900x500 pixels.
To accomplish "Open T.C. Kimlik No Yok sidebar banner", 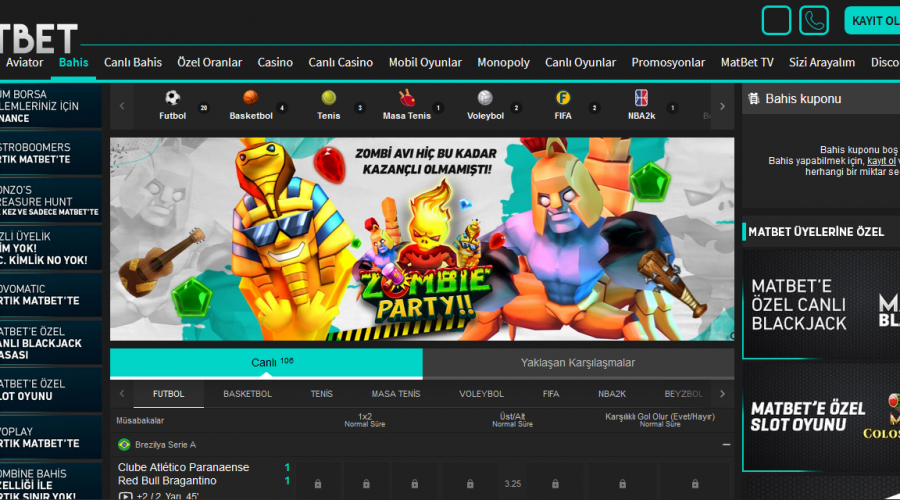I will [x=51, y=247].
